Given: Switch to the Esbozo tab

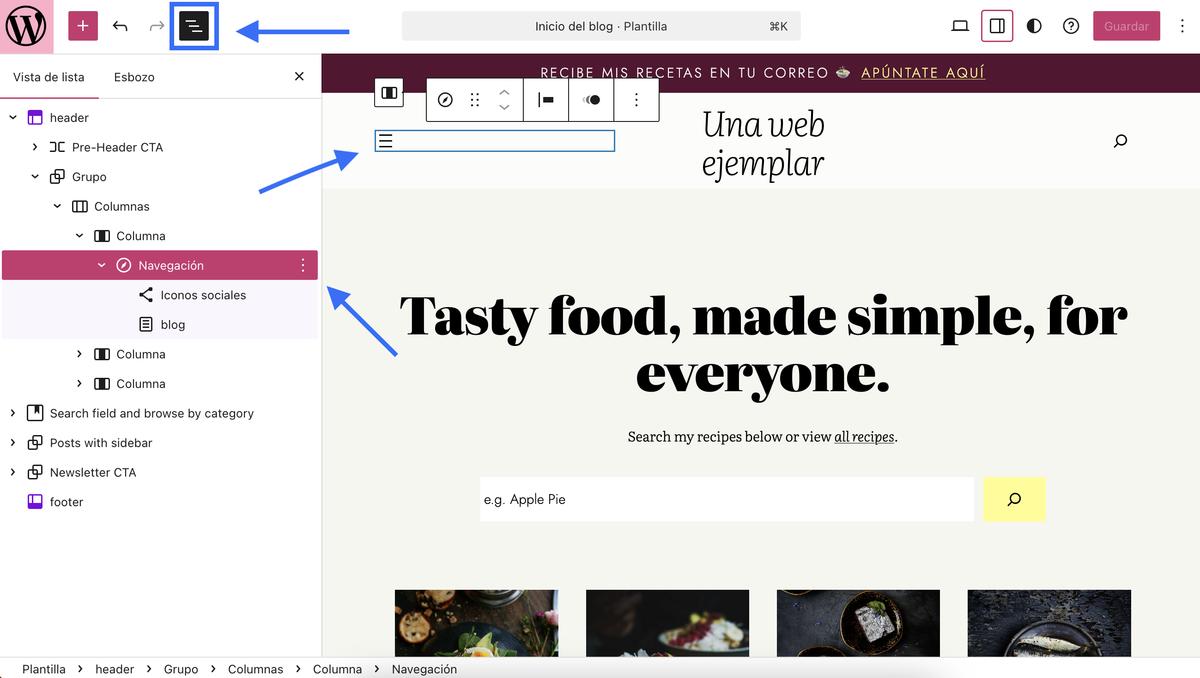Looking at the screenshot, I should tap(134, 77).
